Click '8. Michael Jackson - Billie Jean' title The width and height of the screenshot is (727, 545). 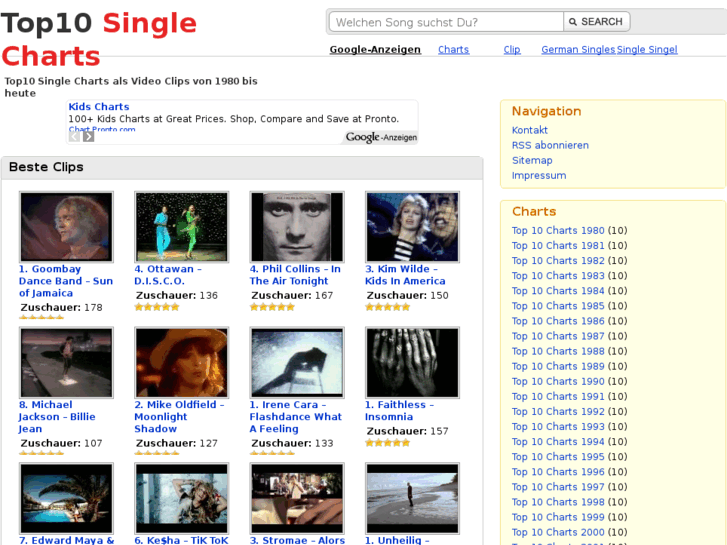point(57,417)
